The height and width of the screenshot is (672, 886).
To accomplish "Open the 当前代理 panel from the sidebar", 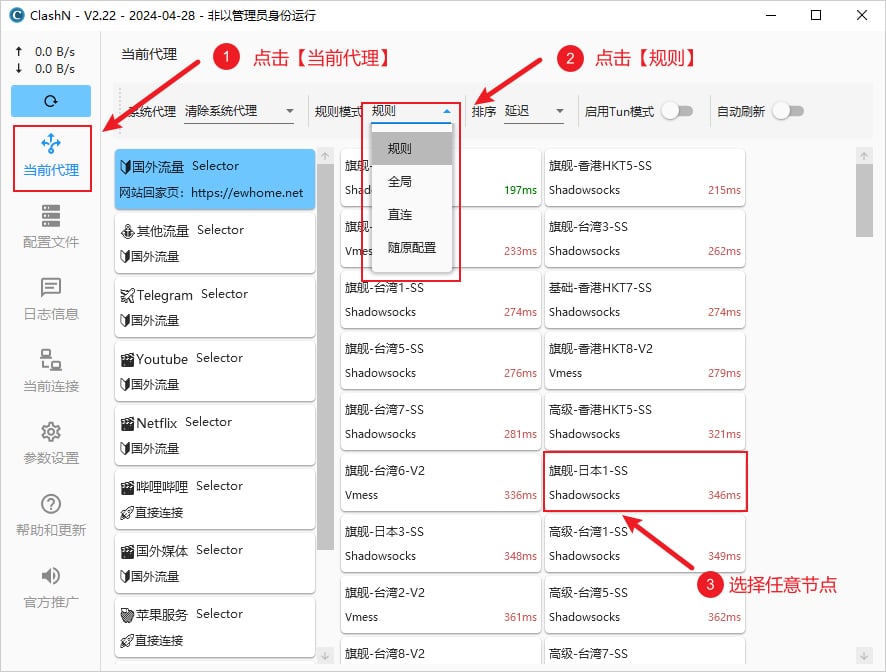I will click(50, 158).
